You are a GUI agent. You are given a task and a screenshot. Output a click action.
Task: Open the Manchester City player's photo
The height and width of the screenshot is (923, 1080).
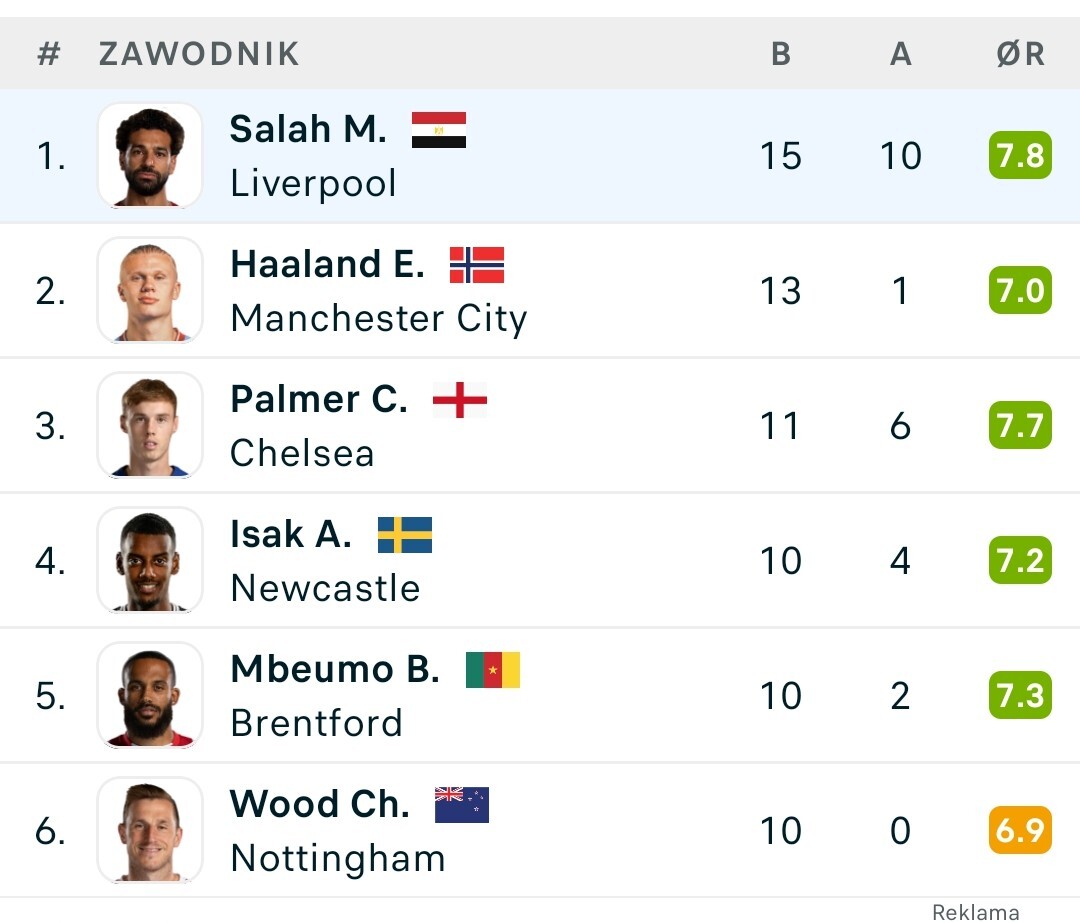(150, 291)
